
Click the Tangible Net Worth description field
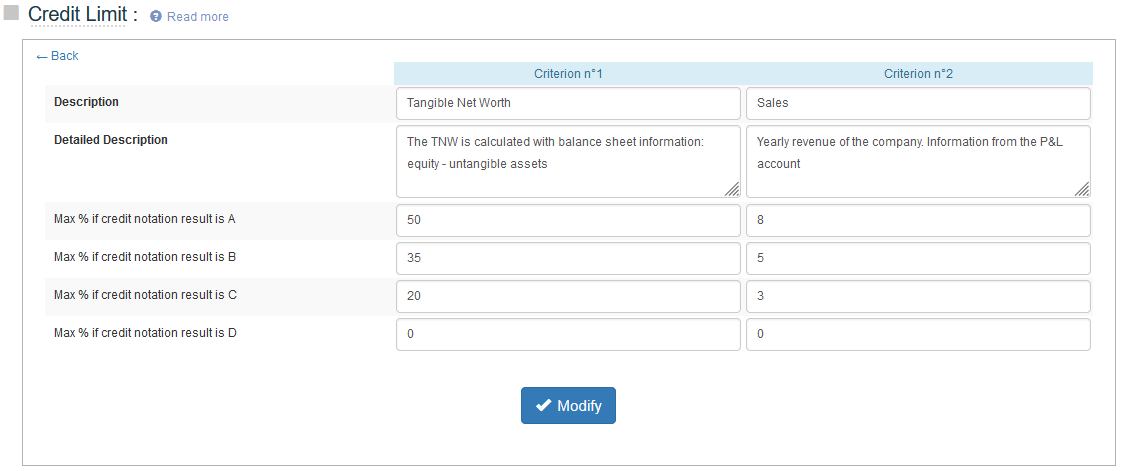pyautogui.click(x=568, y=103)
